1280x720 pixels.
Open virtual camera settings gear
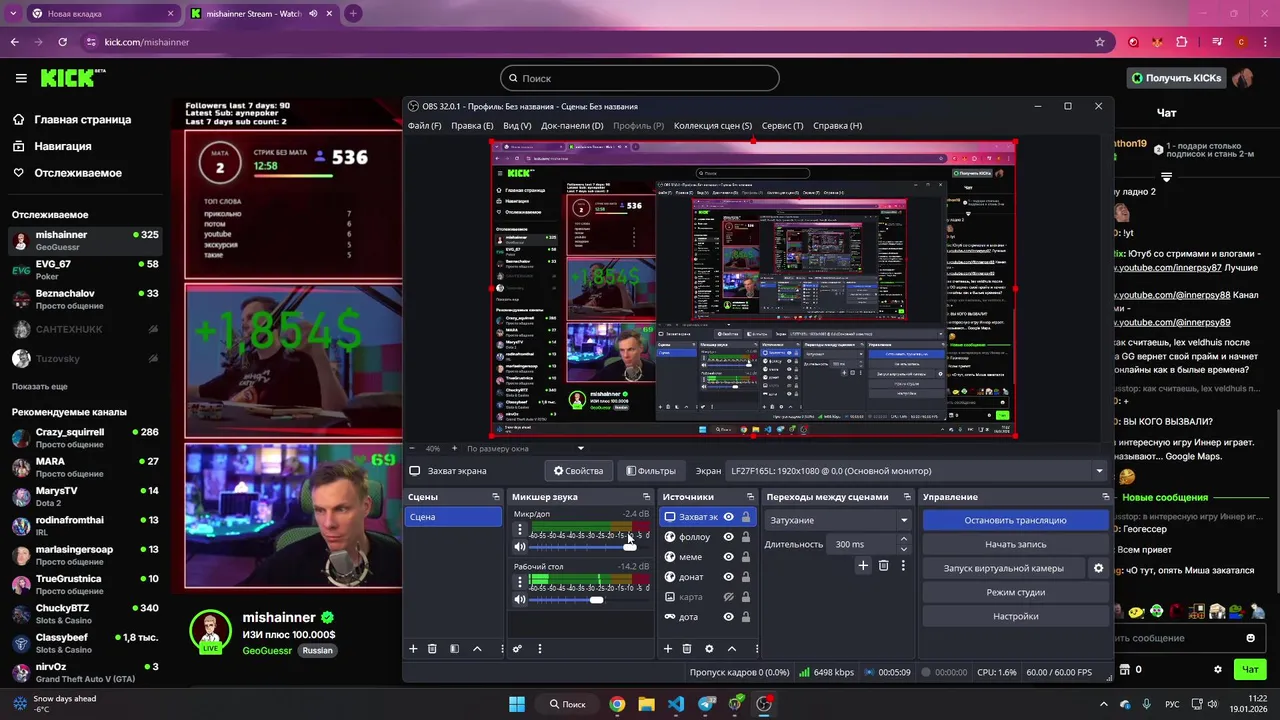pos(1098,568)
